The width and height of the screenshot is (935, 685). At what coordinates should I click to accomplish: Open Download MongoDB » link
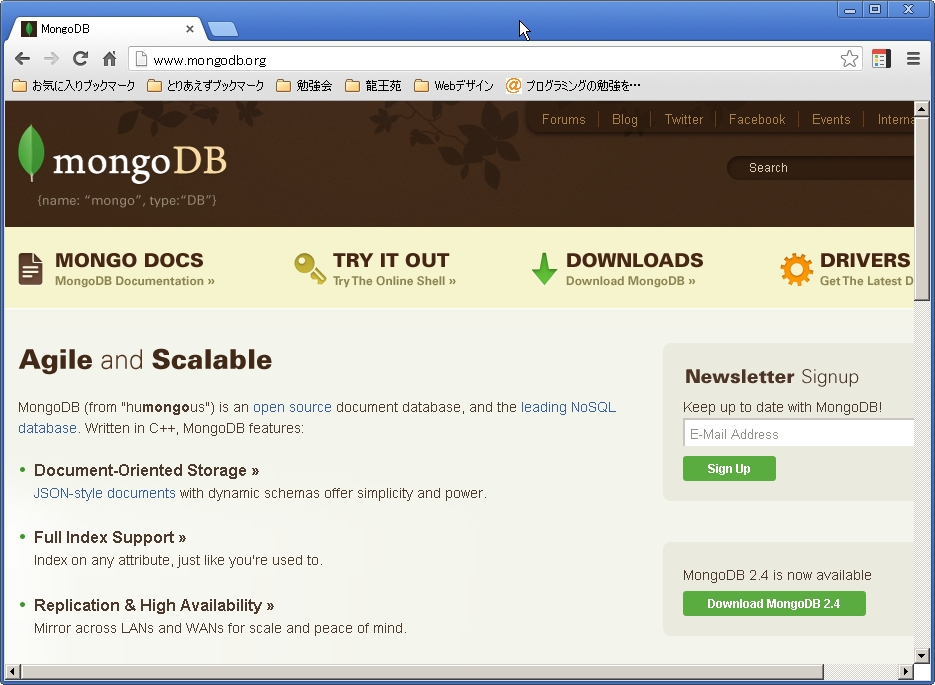coord(630,281)
